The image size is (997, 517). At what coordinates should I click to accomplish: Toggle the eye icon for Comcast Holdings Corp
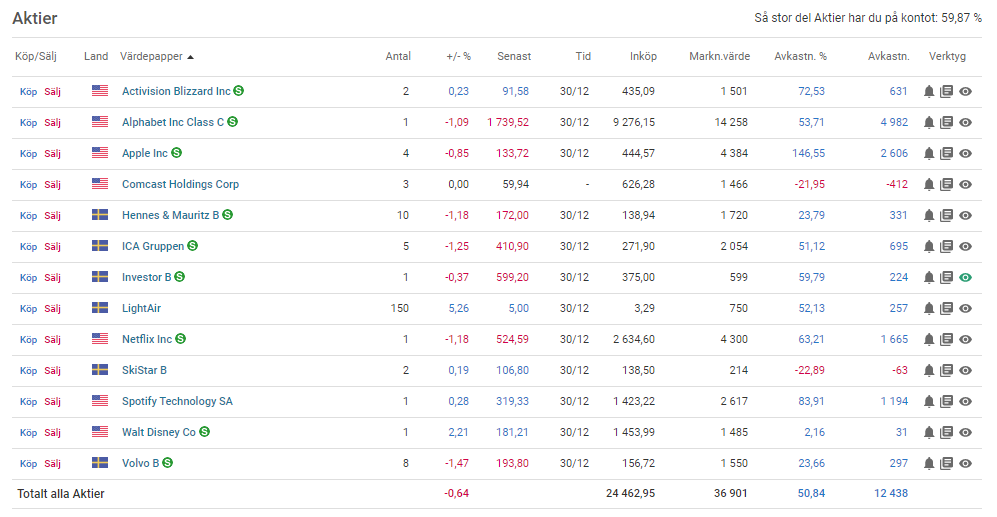pyautogui.click(x=965, y=184)
